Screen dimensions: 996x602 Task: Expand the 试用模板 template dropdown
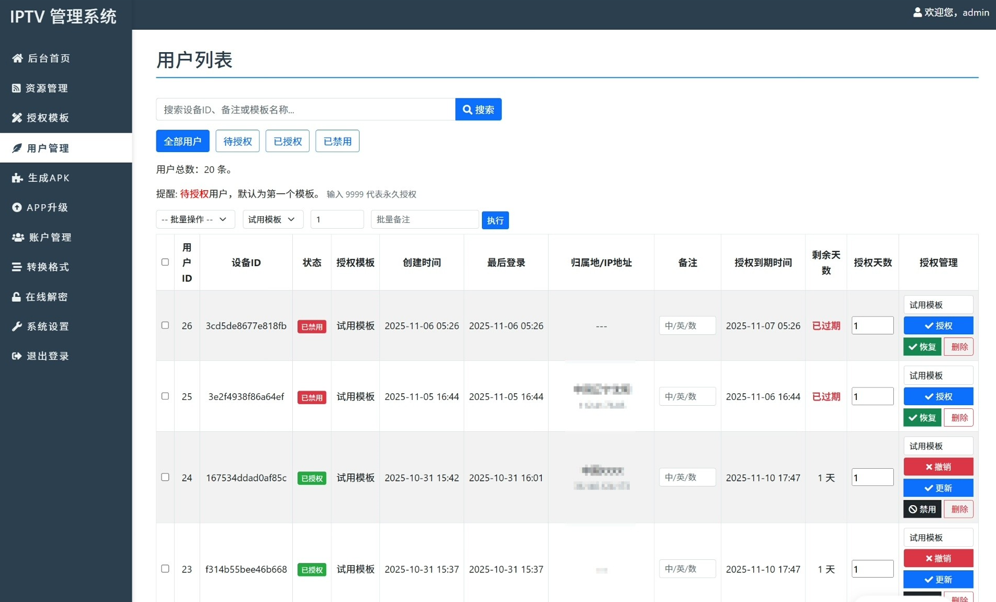point(272,219)
